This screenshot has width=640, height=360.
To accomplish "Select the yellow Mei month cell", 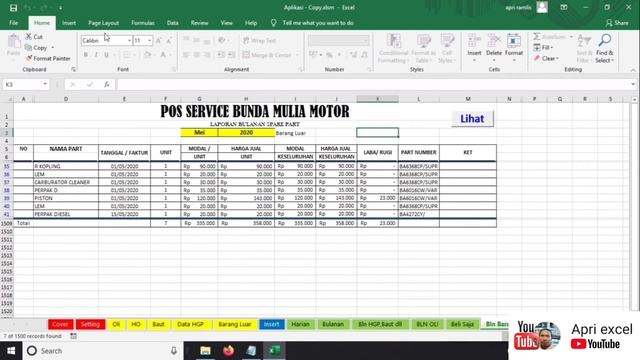I will pos(200,133).
